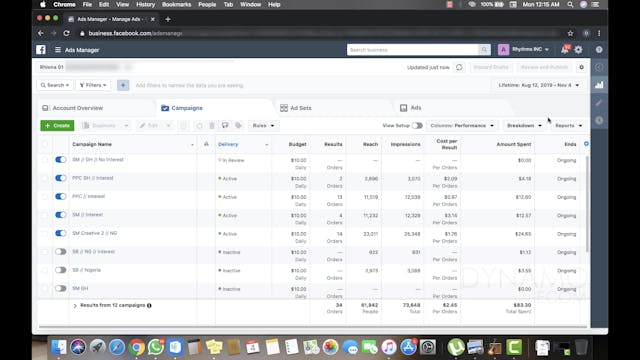
Task: Enable the SM GH campaign switch
Action: pos(60,288)
